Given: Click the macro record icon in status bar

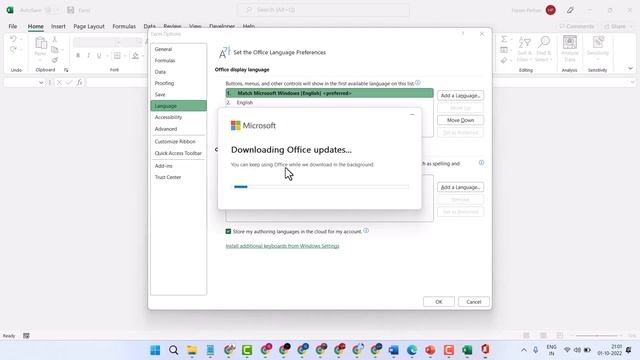Looking at the screenshot, I should 26,336.
